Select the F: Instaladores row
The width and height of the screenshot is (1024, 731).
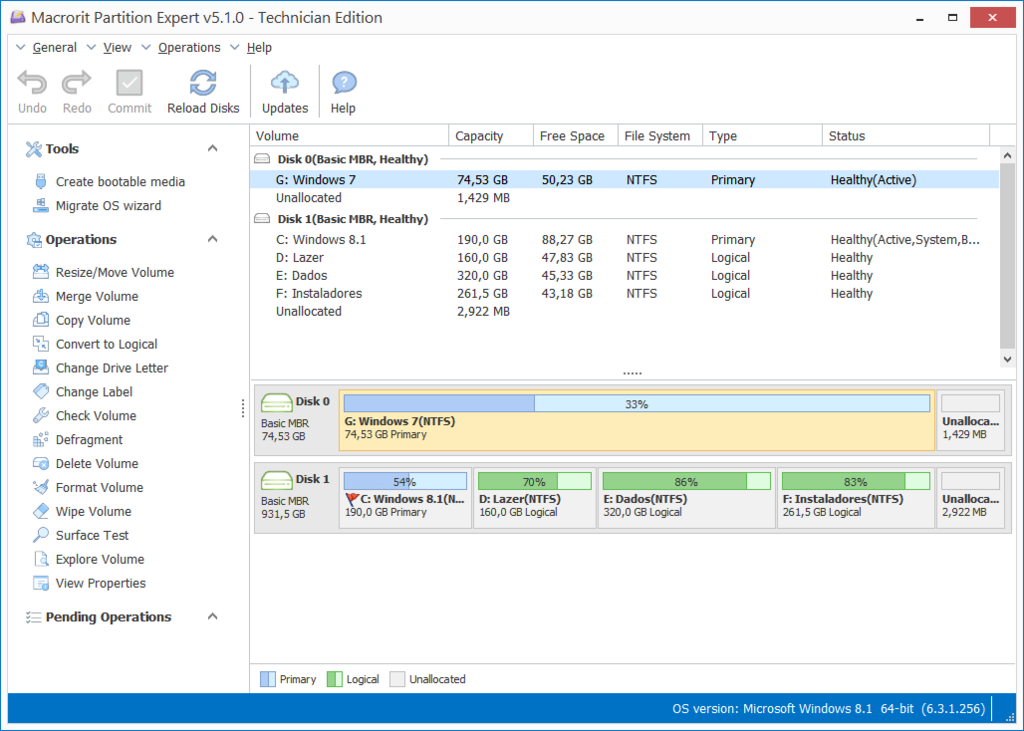[x=624, y=293]
